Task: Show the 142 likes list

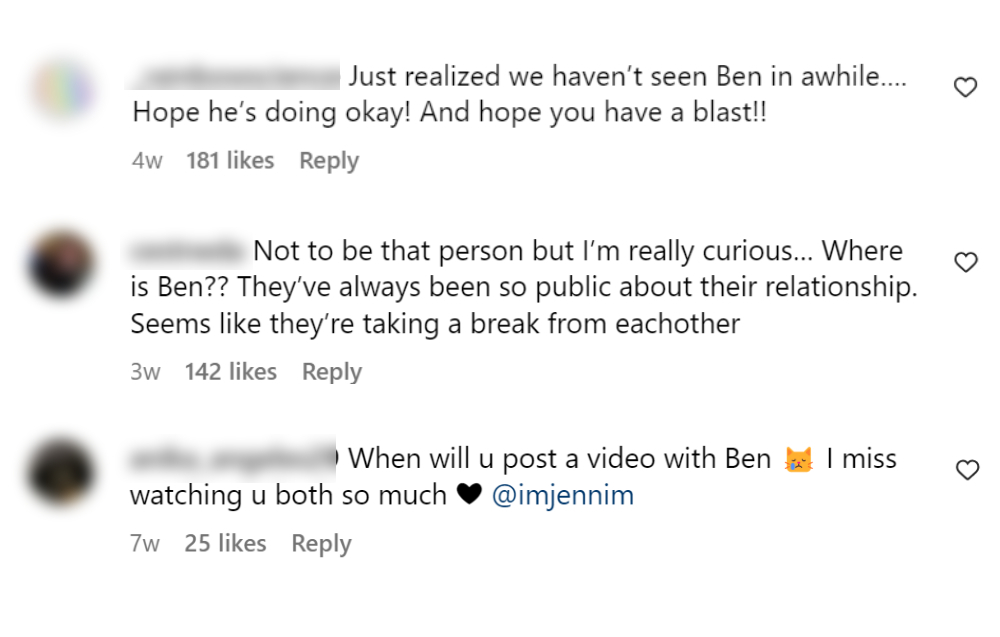Action: (231, 372)
